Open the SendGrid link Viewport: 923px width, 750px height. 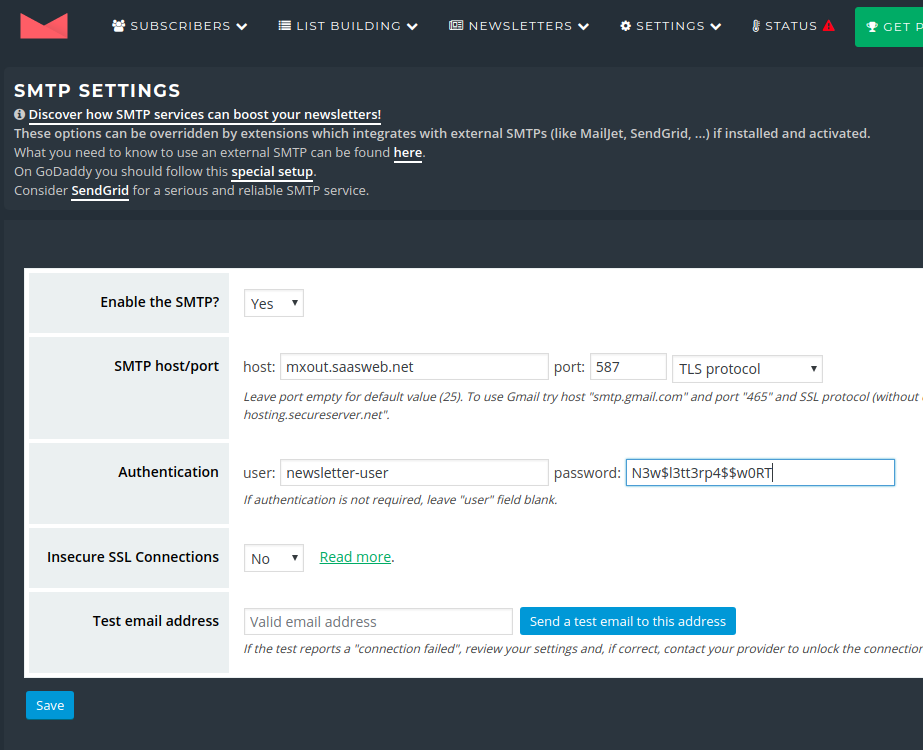tap(100, 191)
